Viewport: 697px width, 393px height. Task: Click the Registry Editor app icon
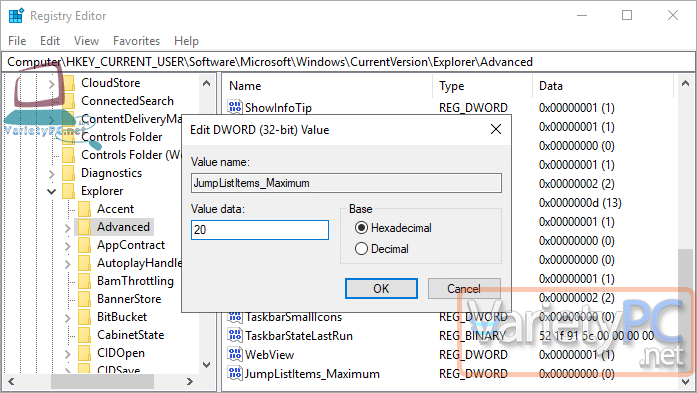[x=16, y=16]
